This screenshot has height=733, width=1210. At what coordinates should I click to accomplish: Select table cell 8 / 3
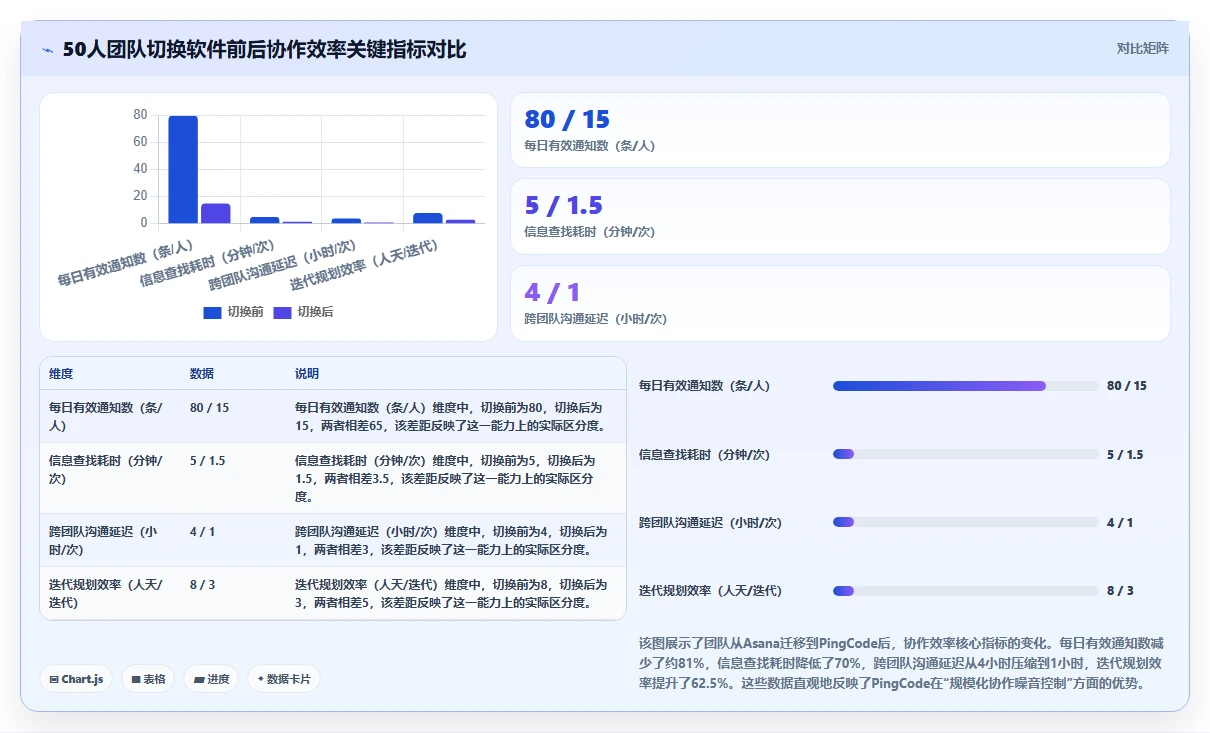pyautogui.click(x=202, y=585)
